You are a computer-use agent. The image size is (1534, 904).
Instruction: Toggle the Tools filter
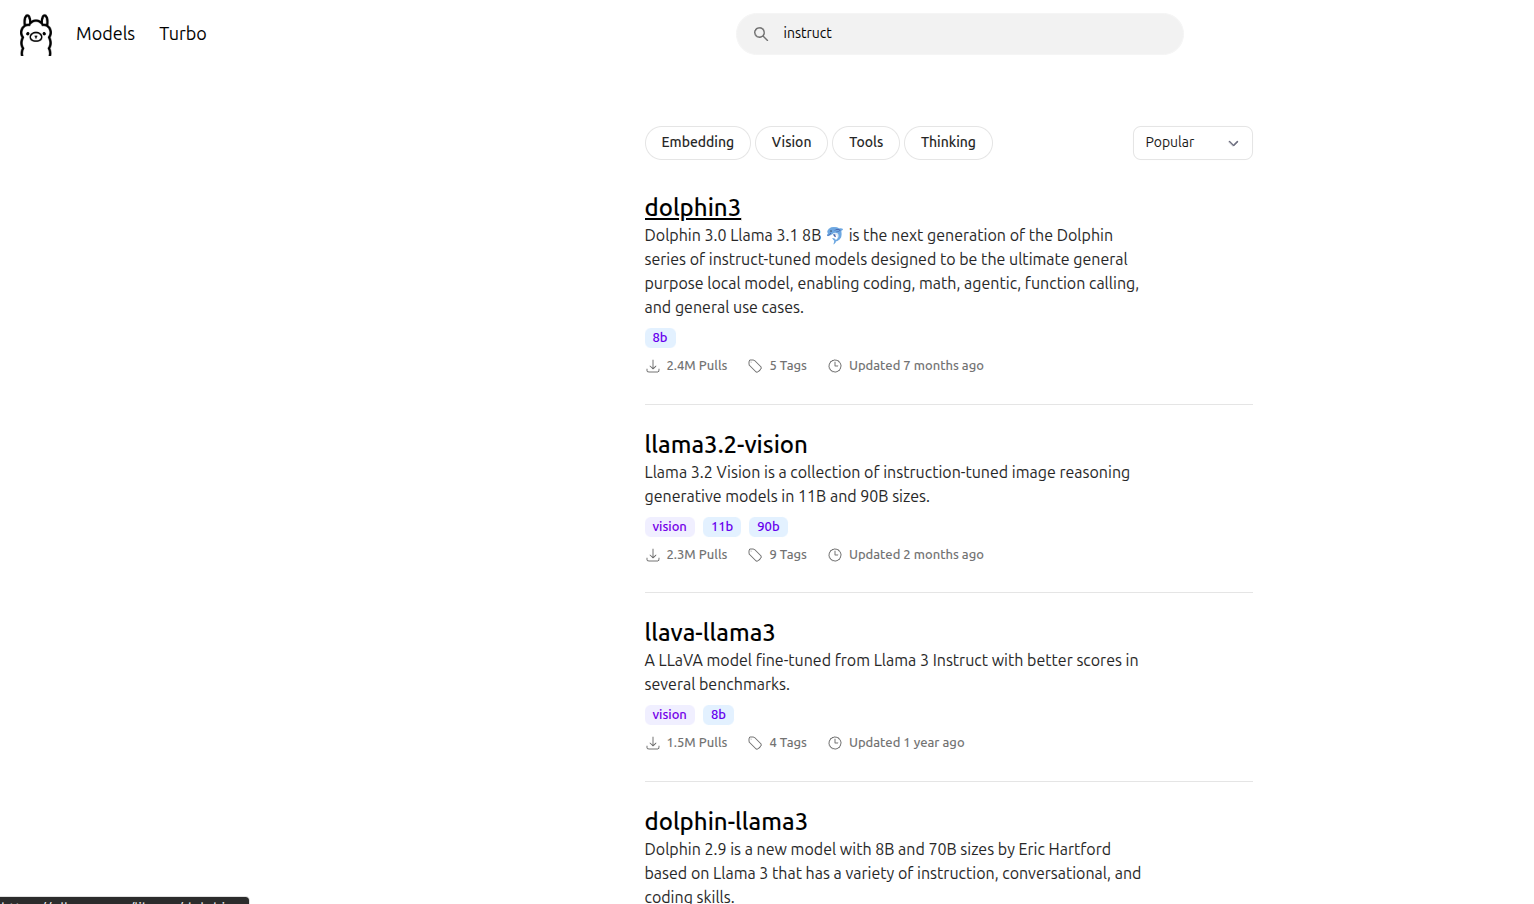pos(866,142)
